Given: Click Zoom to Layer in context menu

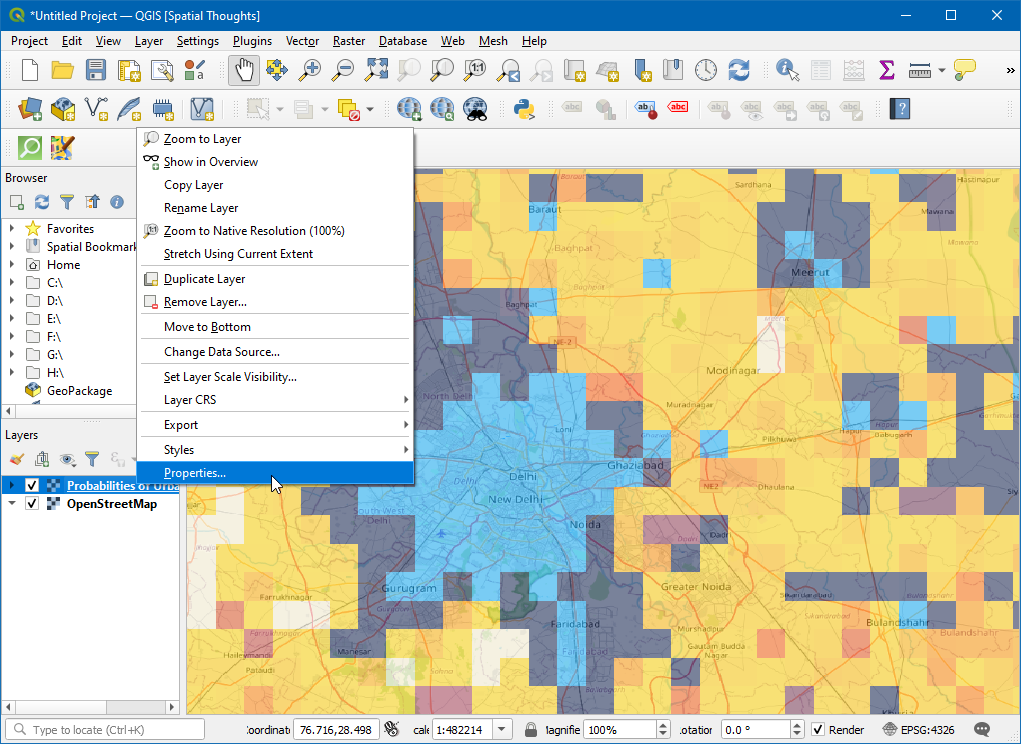Looking at the screenshot, I should [x=202, y=139].
